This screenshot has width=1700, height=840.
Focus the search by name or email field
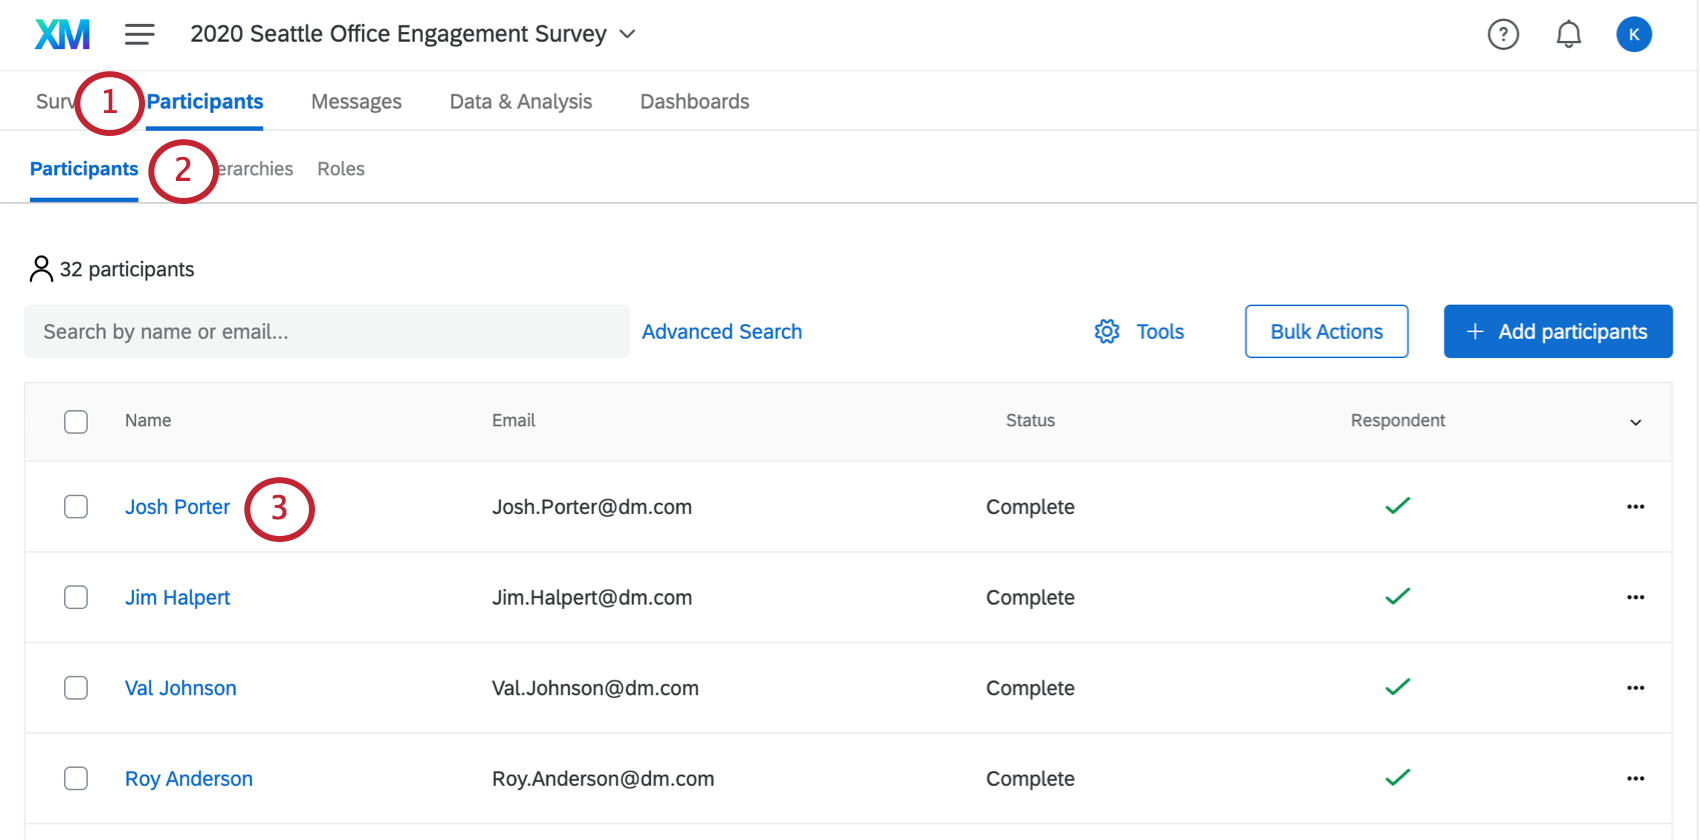pos(326,331)
